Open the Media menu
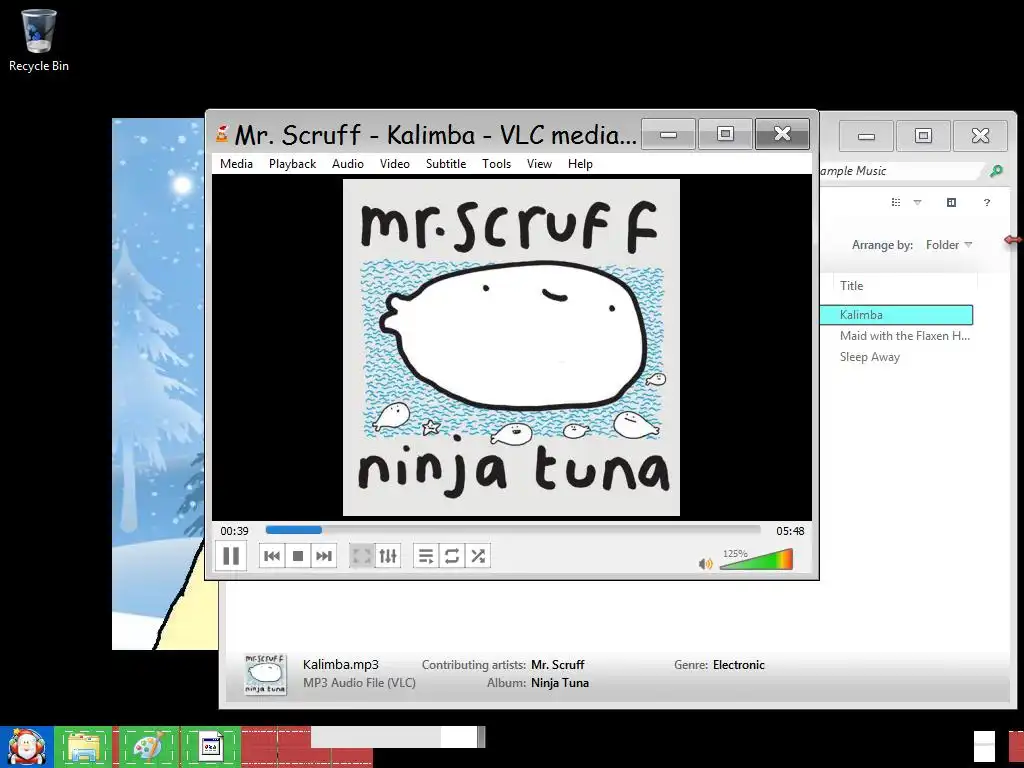 (x=236, y=164)
